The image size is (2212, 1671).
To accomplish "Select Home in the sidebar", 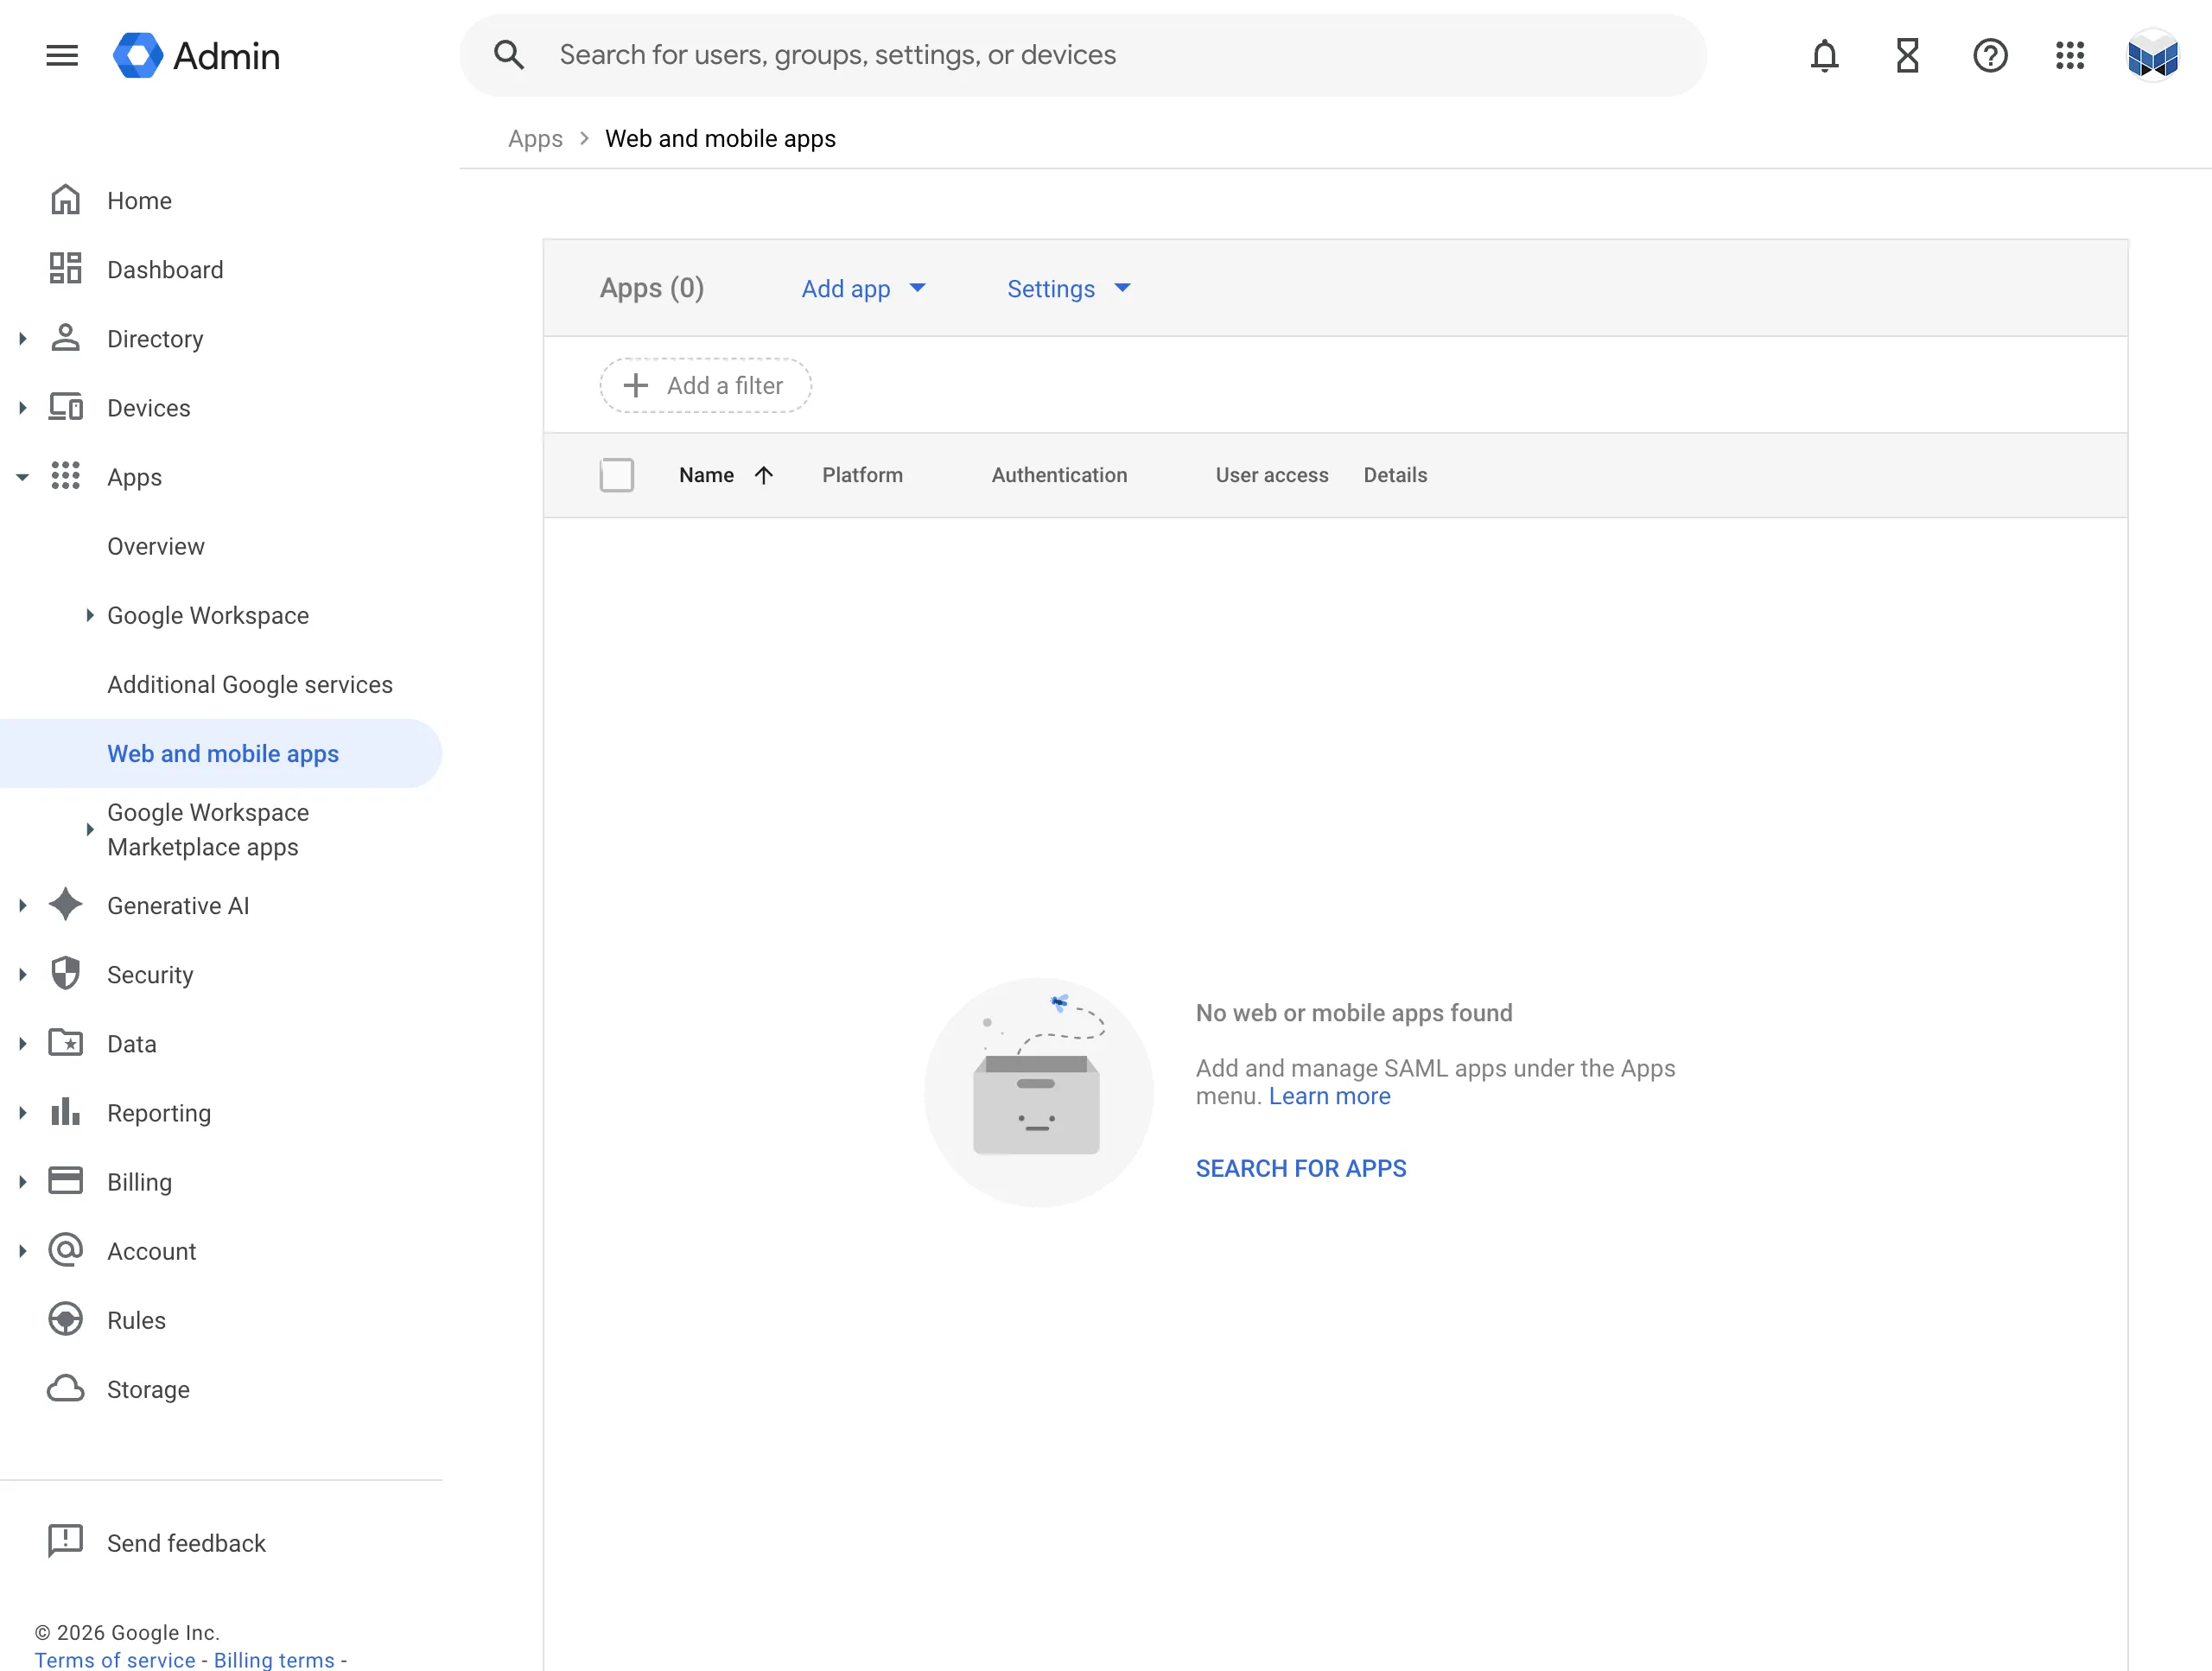I will point(139,200).
